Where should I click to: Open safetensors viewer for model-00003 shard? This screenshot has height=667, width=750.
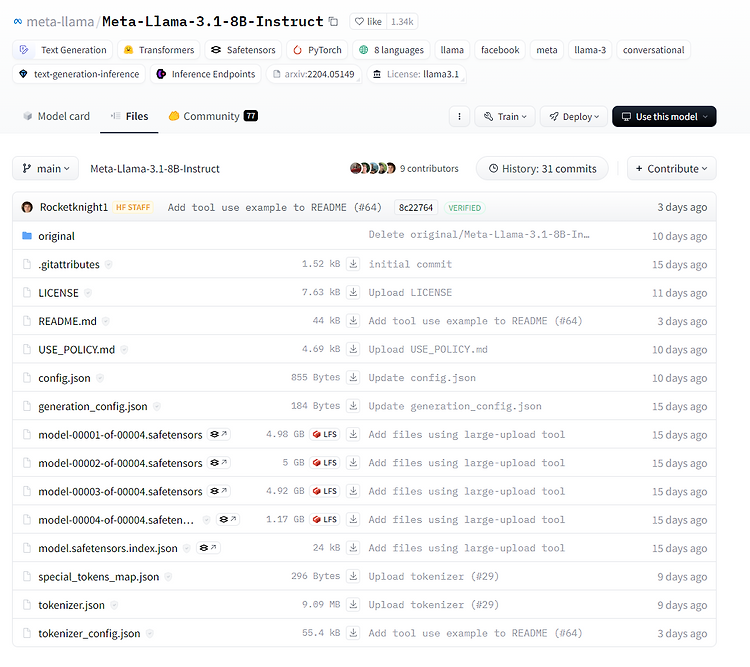click(219, 491)
